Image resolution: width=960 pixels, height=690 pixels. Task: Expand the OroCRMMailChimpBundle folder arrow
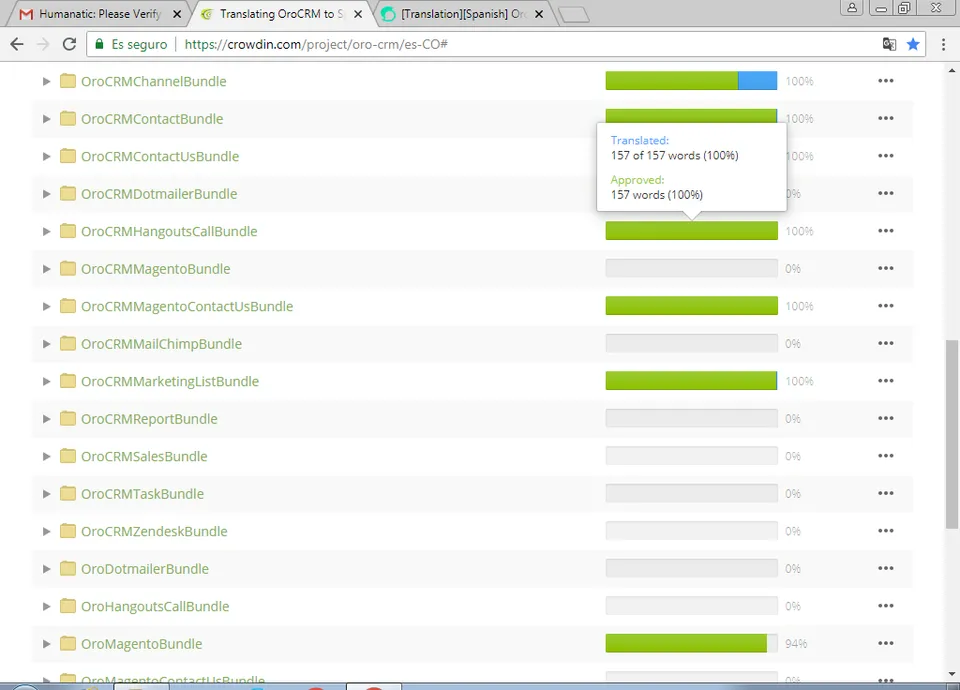46,344
